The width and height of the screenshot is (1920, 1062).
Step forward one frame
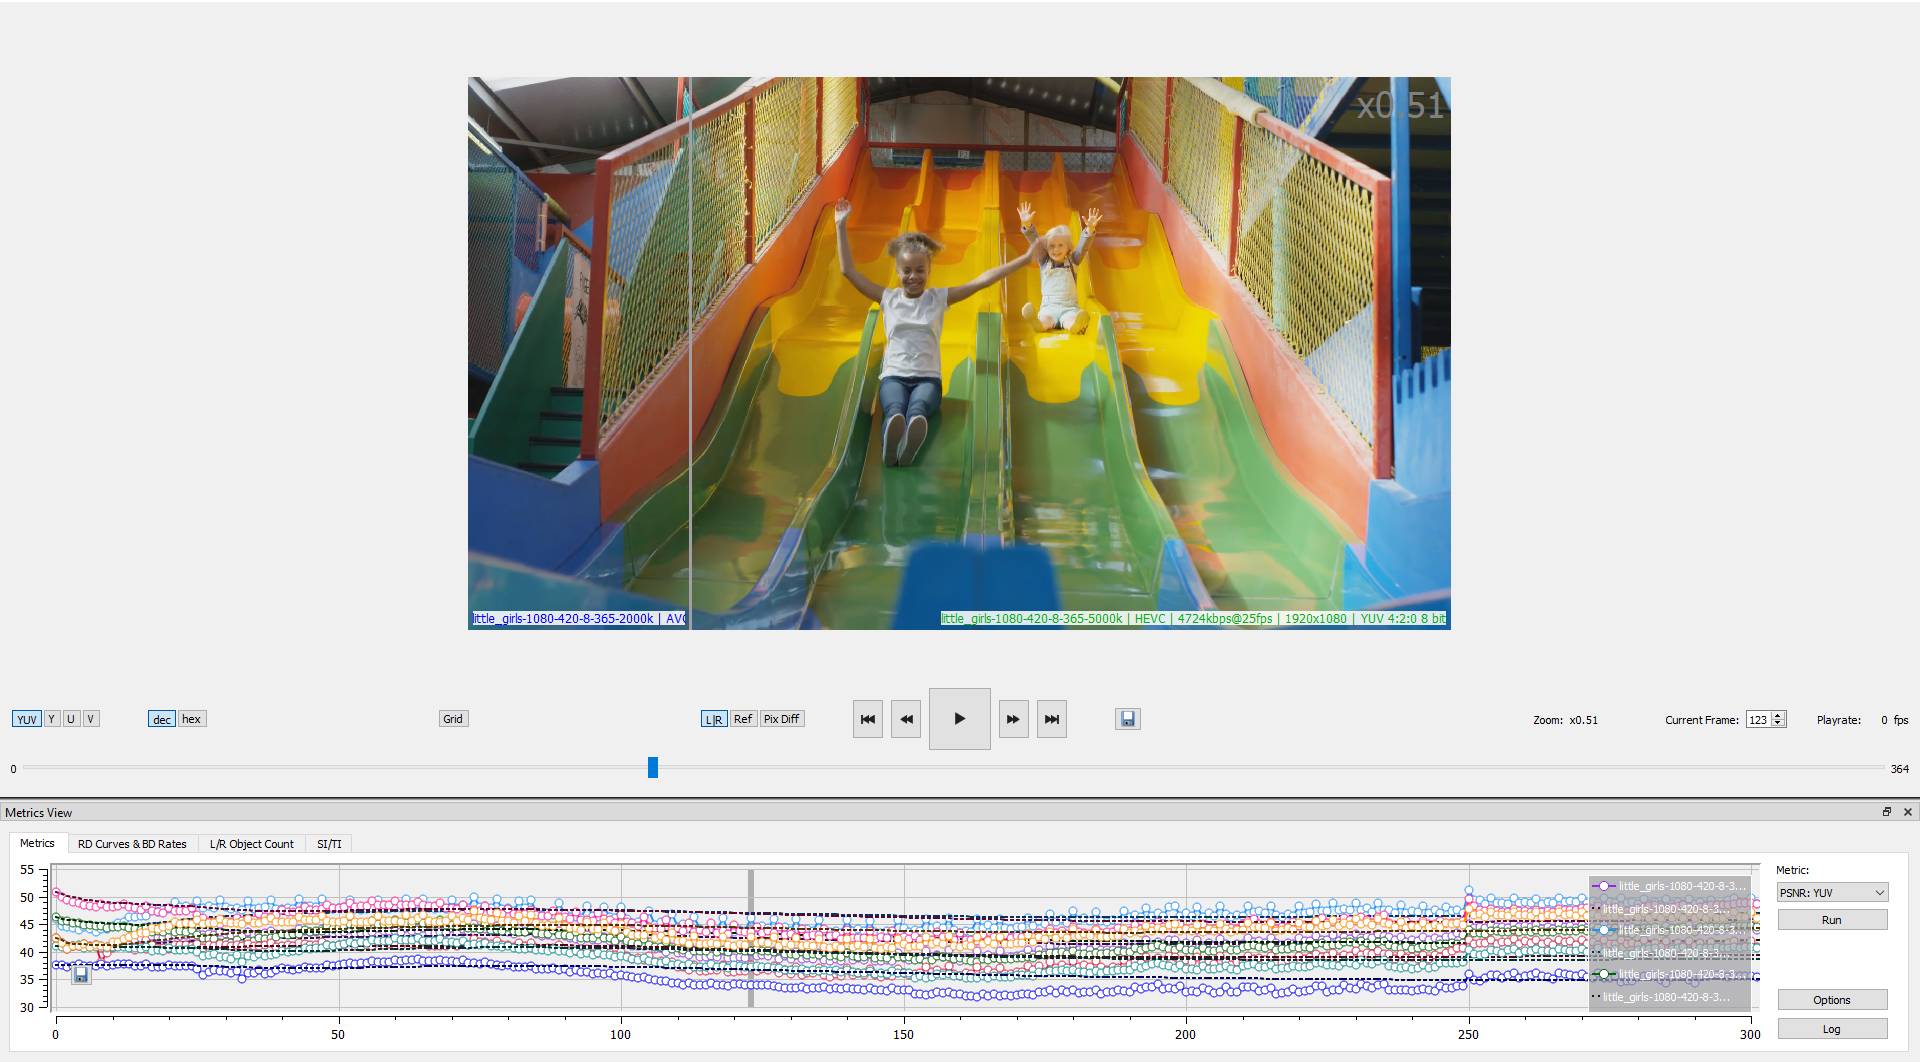(x=1013, y=719)
